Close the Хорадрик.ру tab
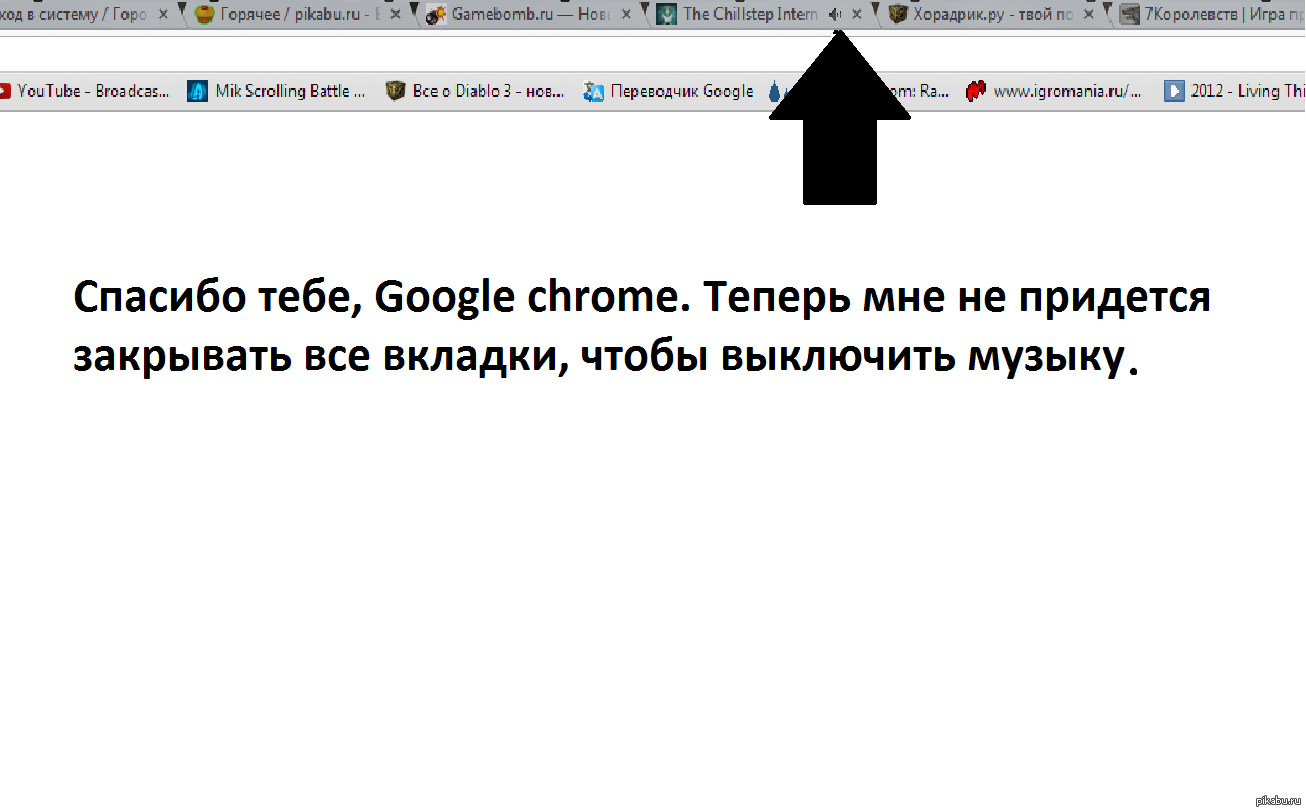The width and height of the screenshot is (1306, 812). (1088, 15)
